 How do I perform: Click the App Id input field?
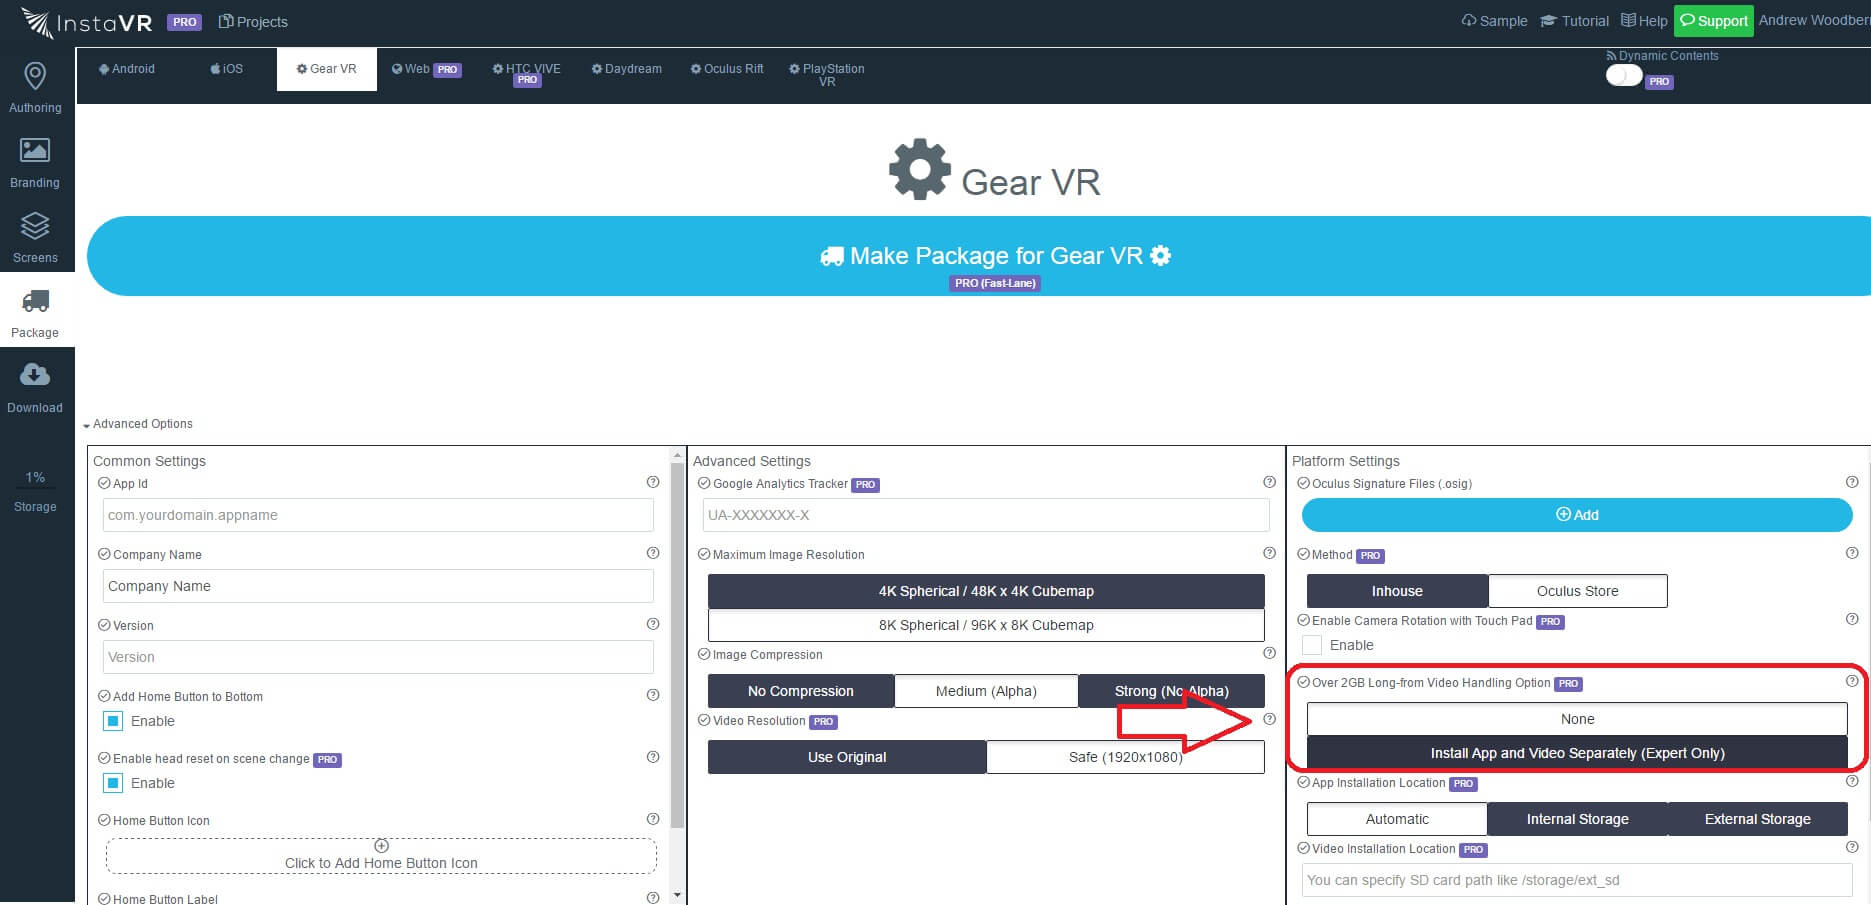378,515
